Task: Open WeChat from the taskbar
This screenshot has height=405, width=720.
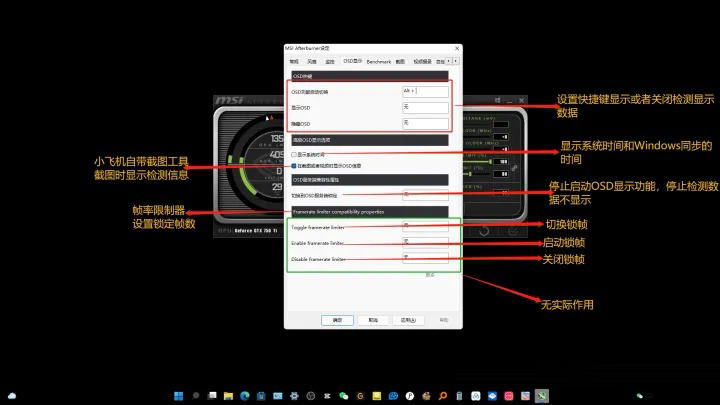Action: 343,396
